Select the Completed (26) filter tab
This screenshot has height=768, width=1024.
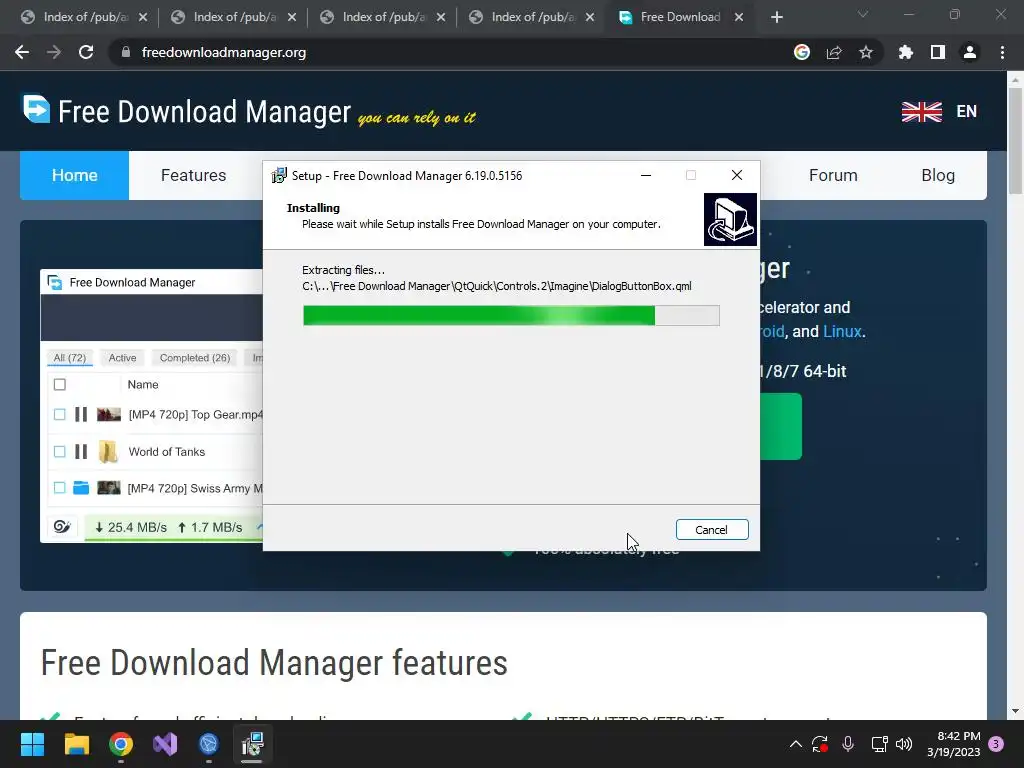(195, 358)
